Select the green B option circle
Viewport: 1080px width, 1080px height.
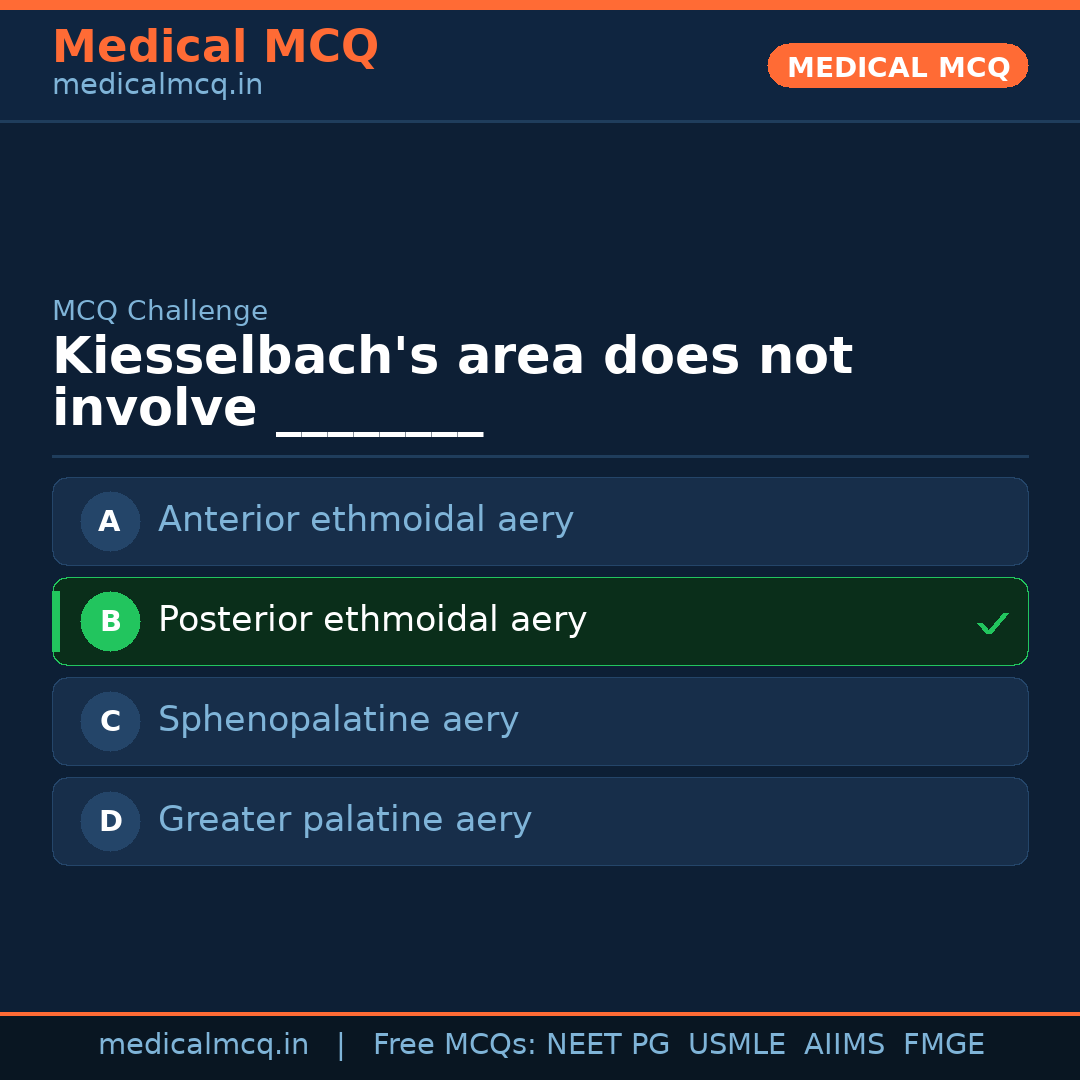(x=110, y=621)
